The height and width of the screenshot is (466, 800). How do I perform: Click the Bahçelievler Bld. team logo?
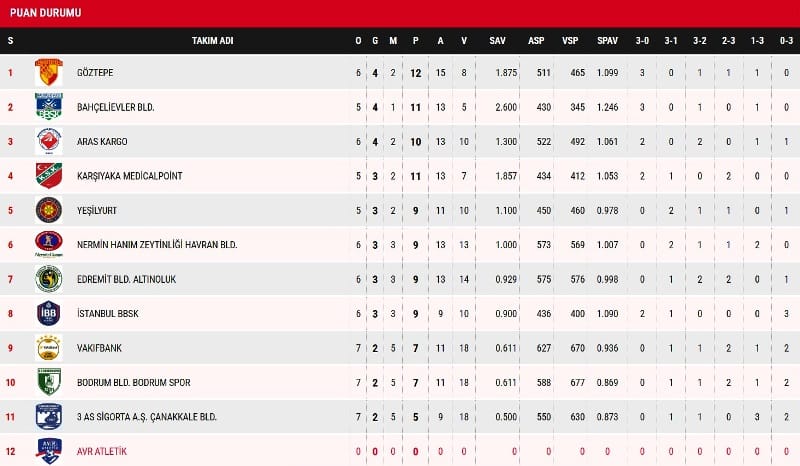click(x=48, y=106)
